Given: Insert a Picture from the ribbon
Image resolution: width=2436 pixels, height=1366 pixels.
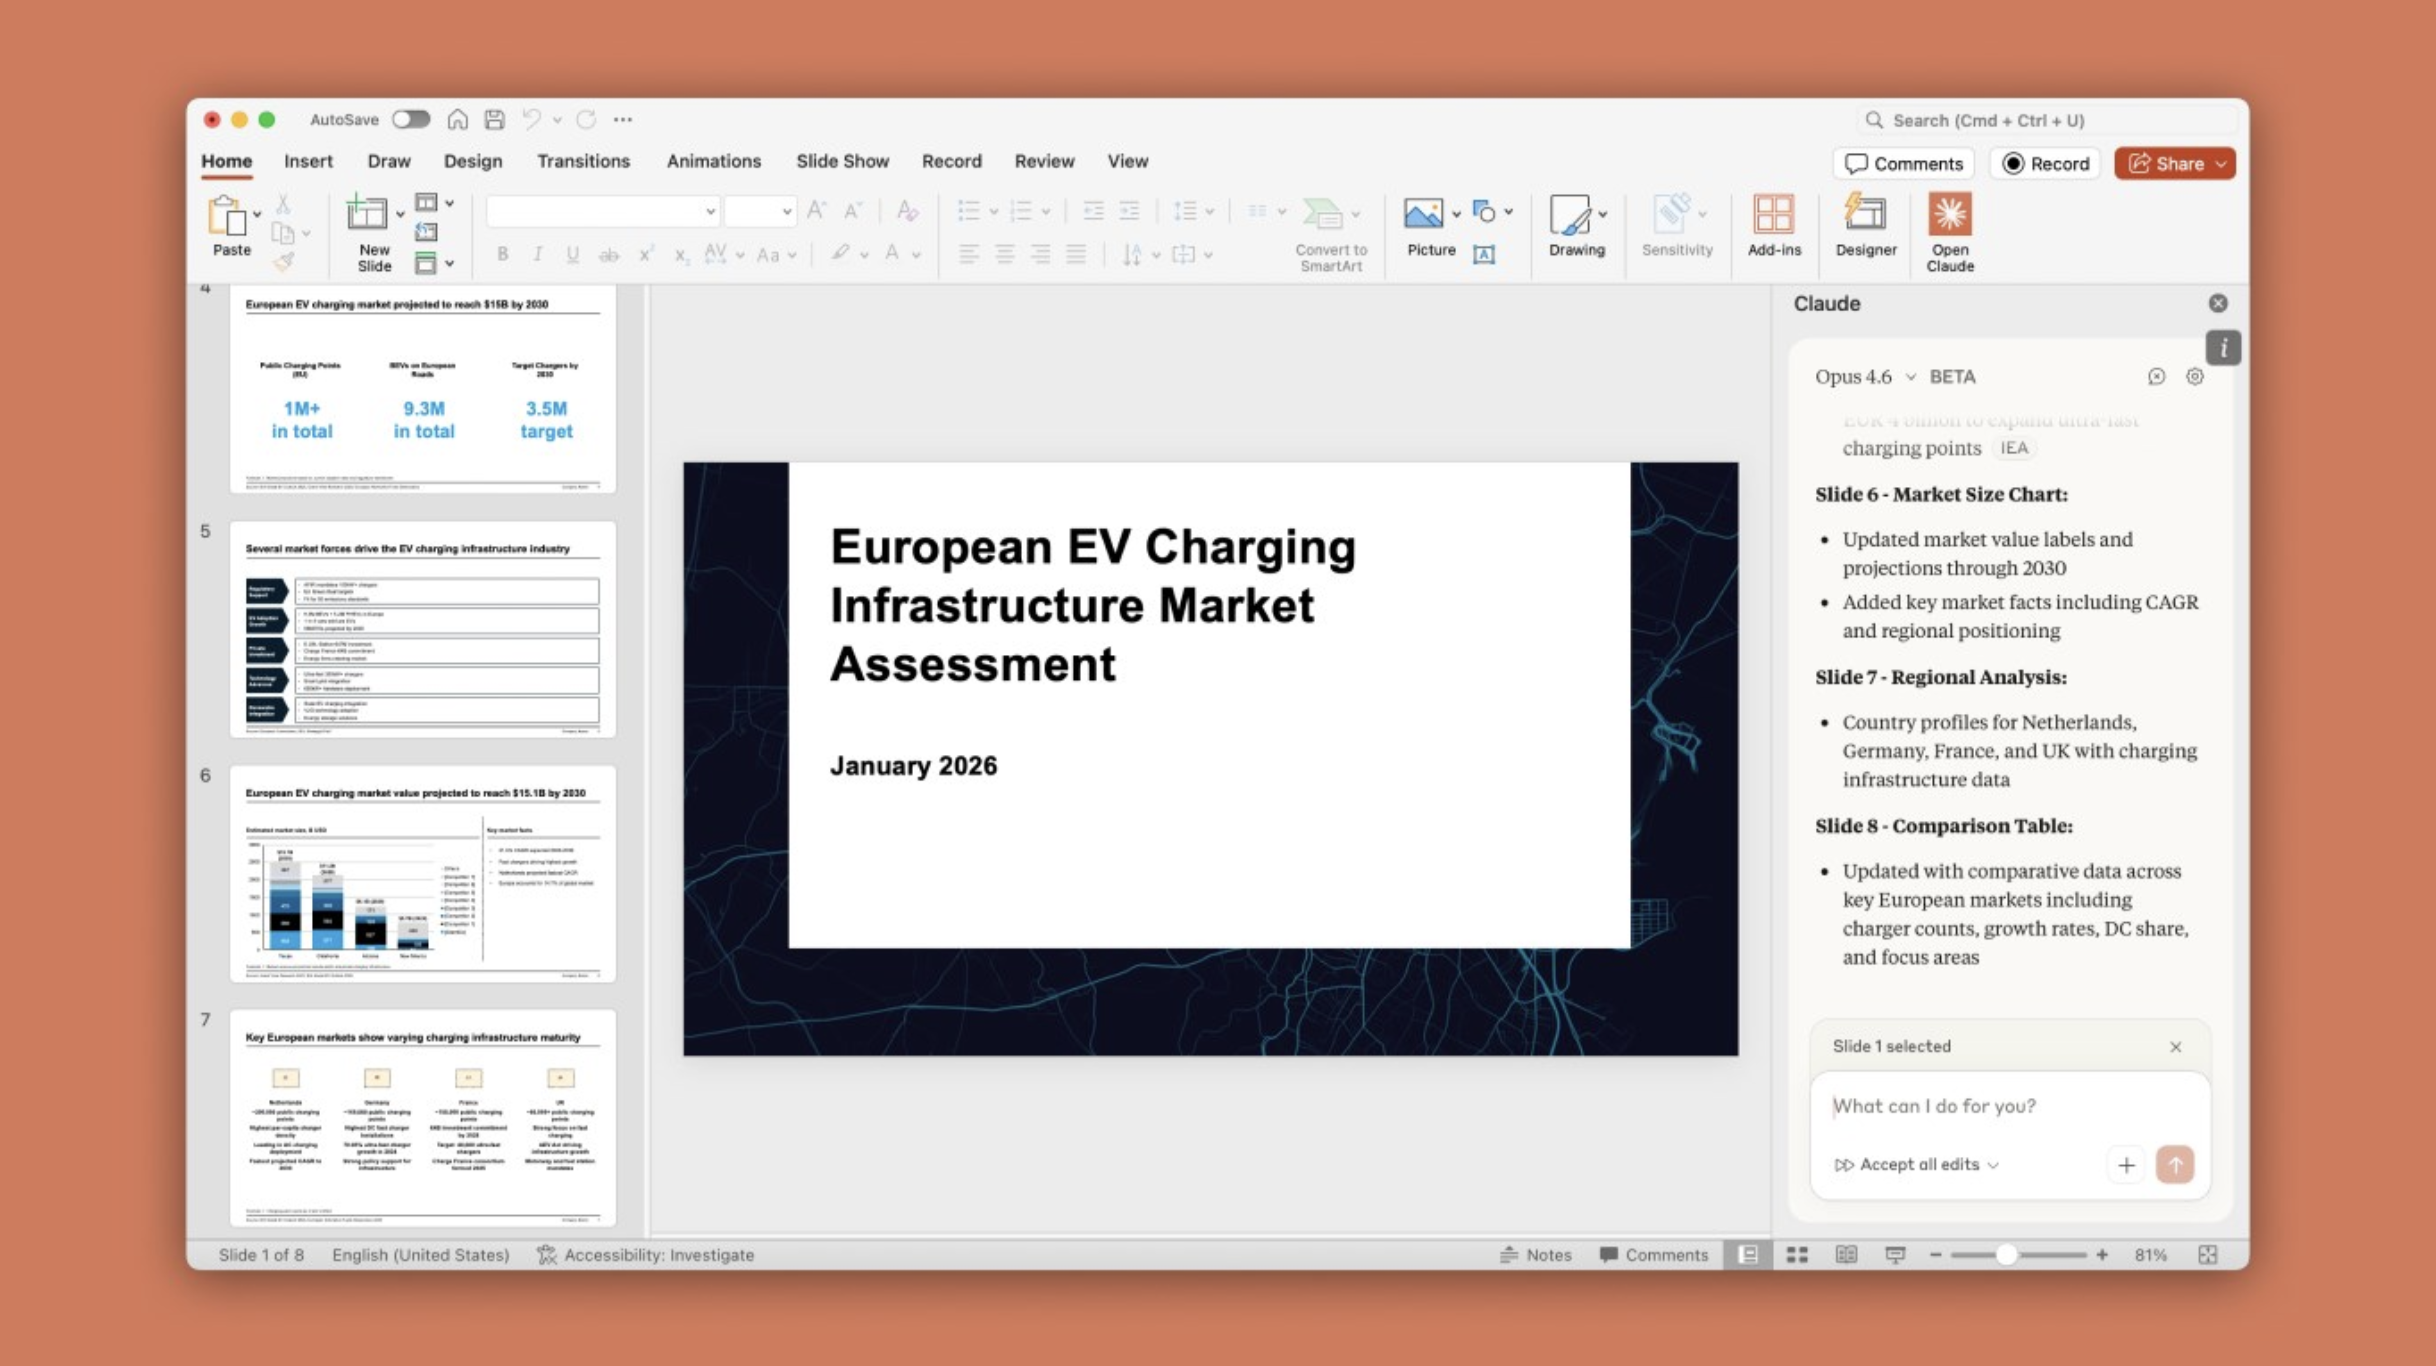Looking at the screenshot, I should [x=1429, y=230].
